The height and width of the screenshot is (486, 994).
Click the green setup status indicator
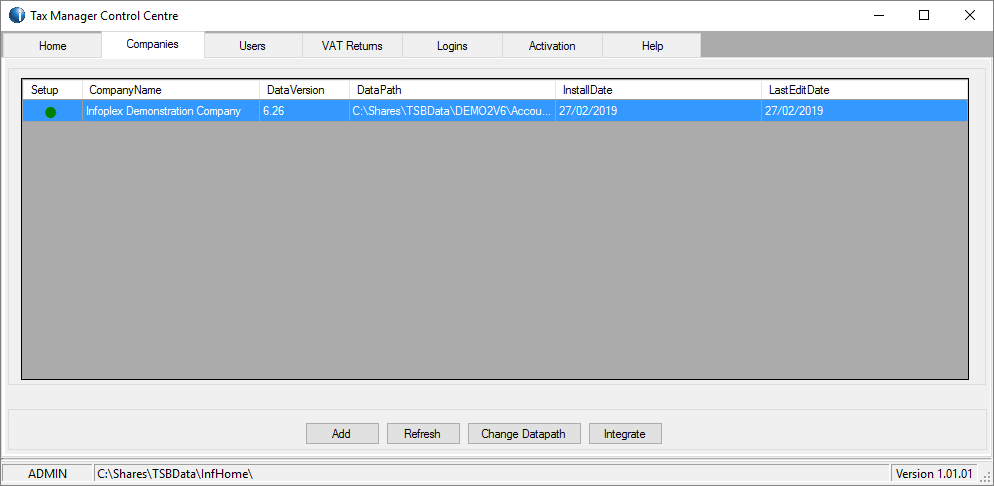coord(50,112)
